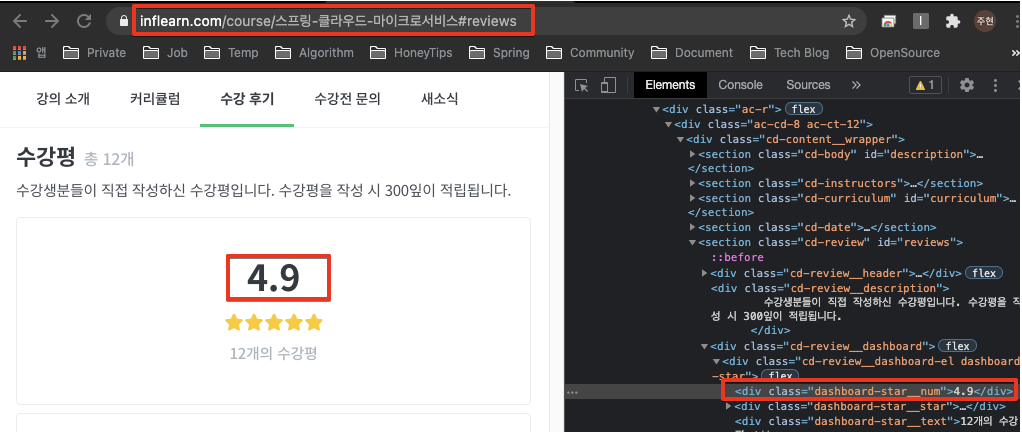
Task: Click the flex badge next to ac-r div
Action: (804, 109)
